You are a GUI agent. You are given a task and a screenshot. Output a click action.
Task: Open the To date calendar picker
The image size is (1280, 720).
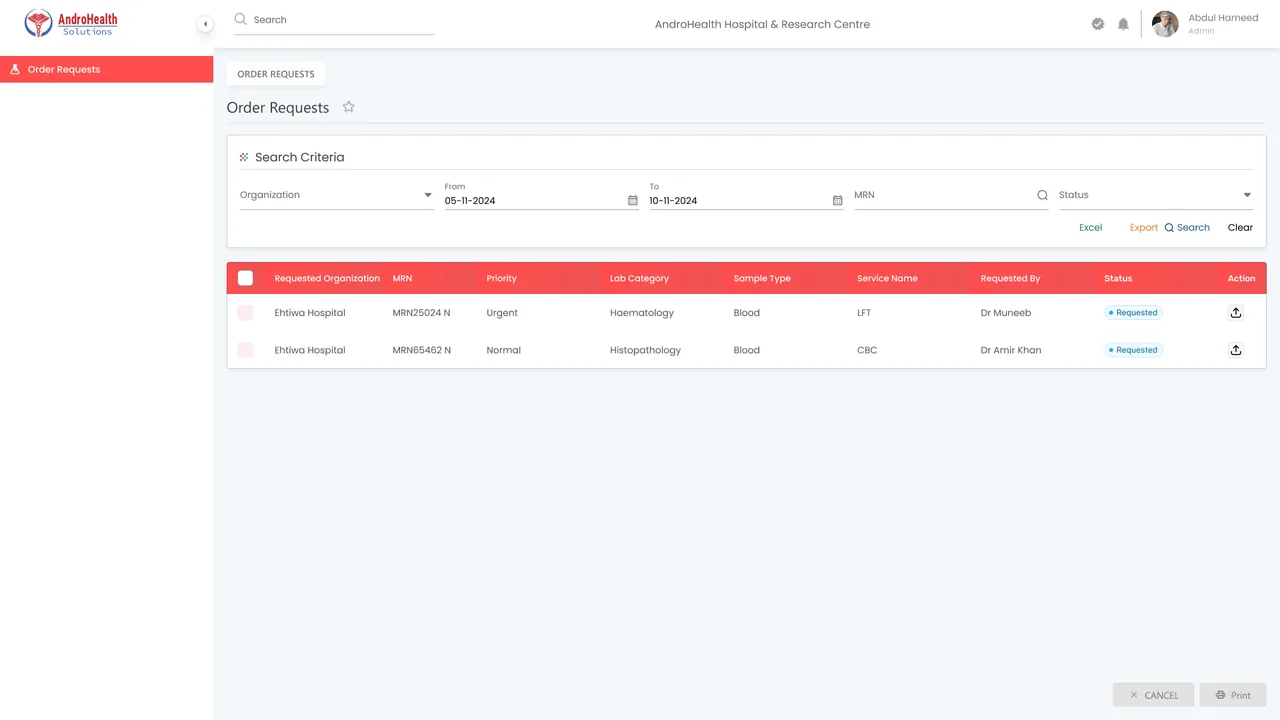coord(838,201)
